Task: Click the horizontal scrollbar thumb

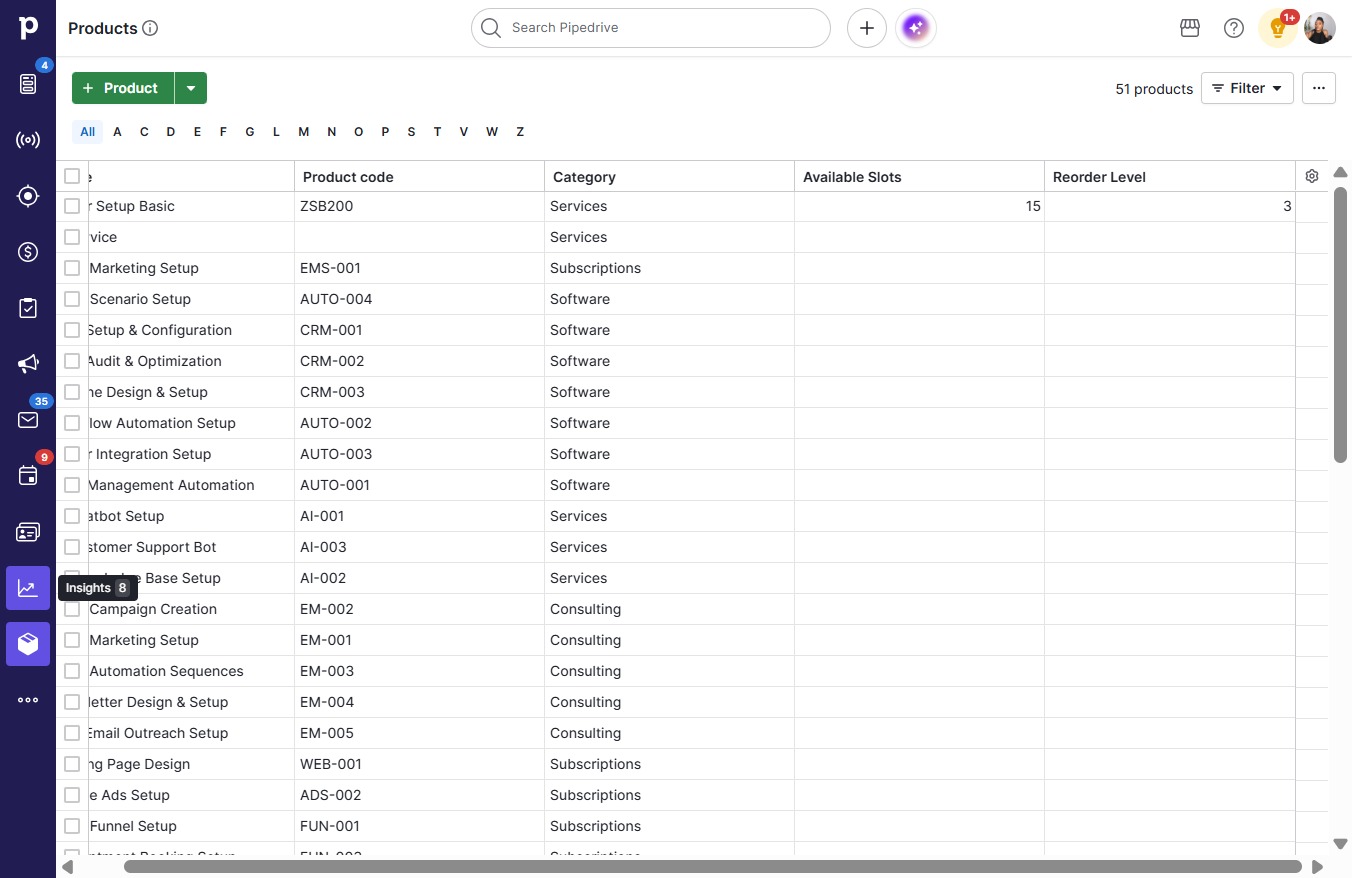Action: pyautogui.click(x=712, y=867)
